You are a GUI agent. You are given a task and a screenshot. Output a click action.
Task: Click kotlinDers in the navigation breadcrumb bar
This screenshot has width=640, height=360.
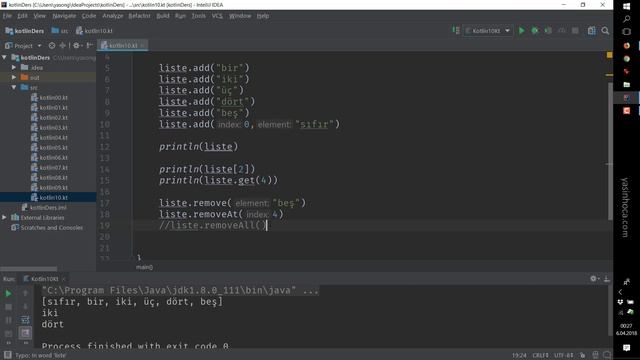click(x=24, y=31)
